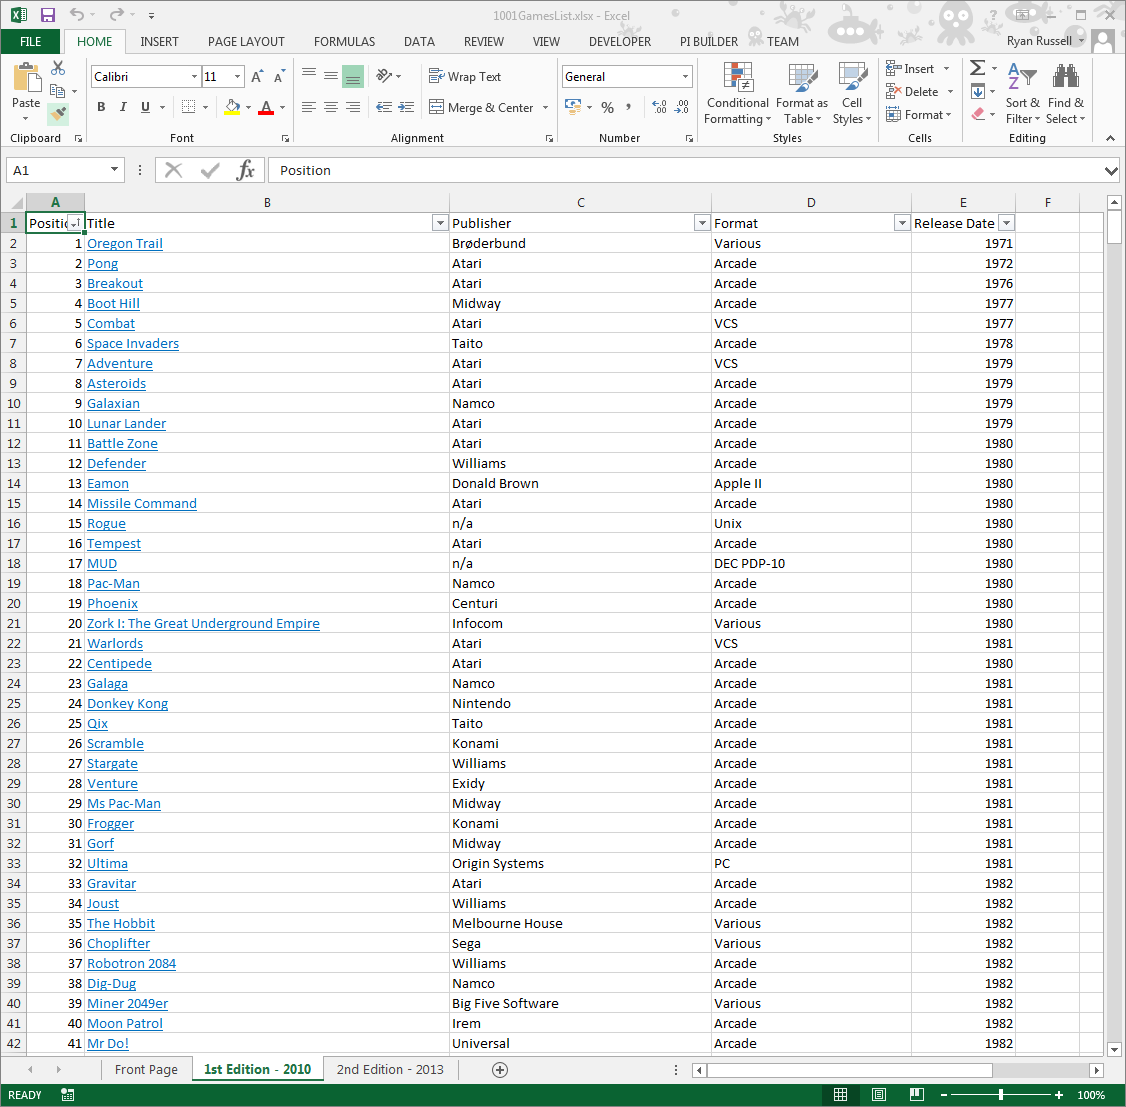This screenshot has height=1107, width=1126.
Task: Add a new sheet with plus icon
Action: point(500,1070)
